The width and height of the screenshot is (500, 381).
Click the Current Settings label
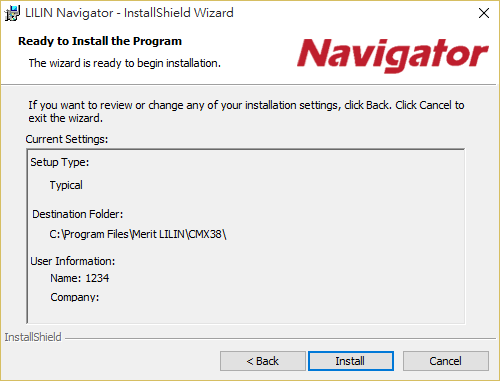(67, 139)
